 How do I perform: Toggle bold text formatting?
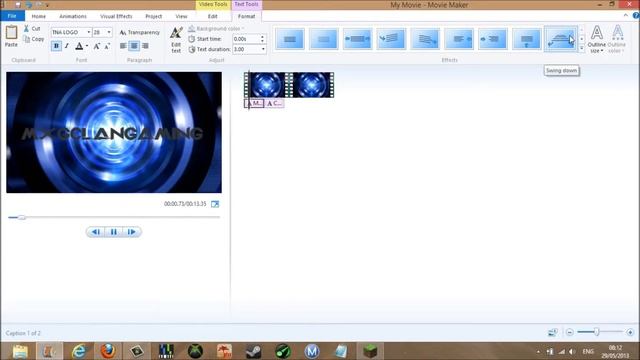tap(56, 46)
